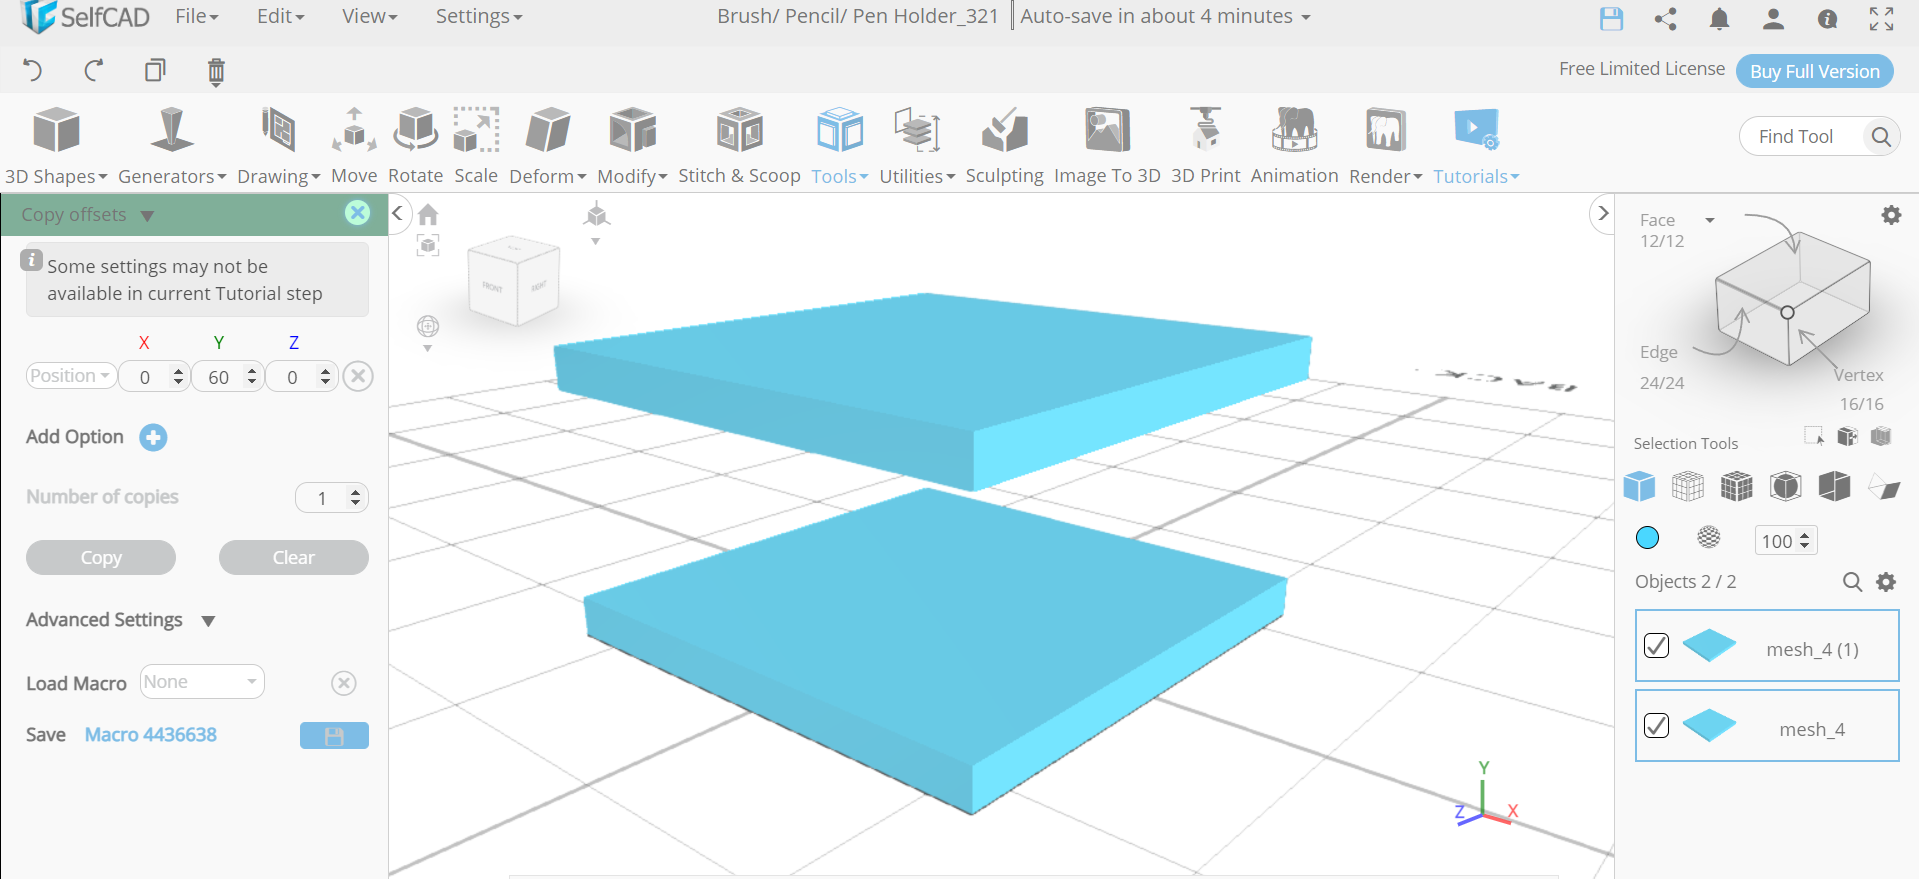The width and height of the screenshot is (1919, 879).
Task: Expand the Deform dropdown
Action: tap(547, 147)
